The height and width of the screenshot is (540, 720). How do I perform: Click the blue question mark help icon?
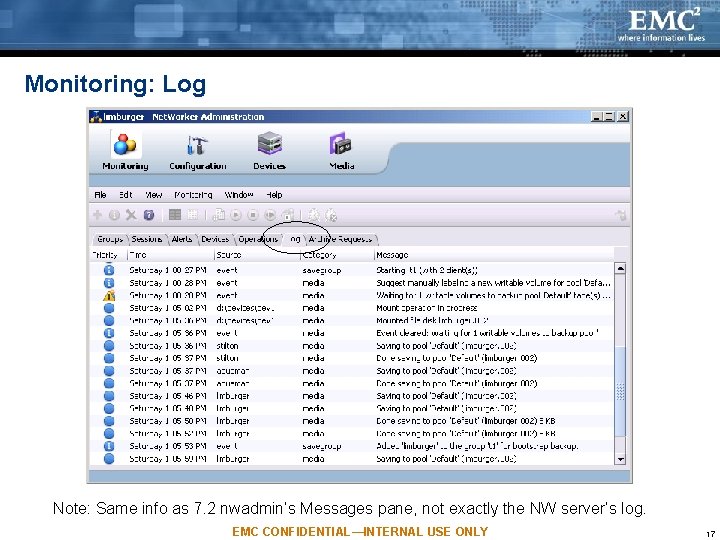pos(149,215)
